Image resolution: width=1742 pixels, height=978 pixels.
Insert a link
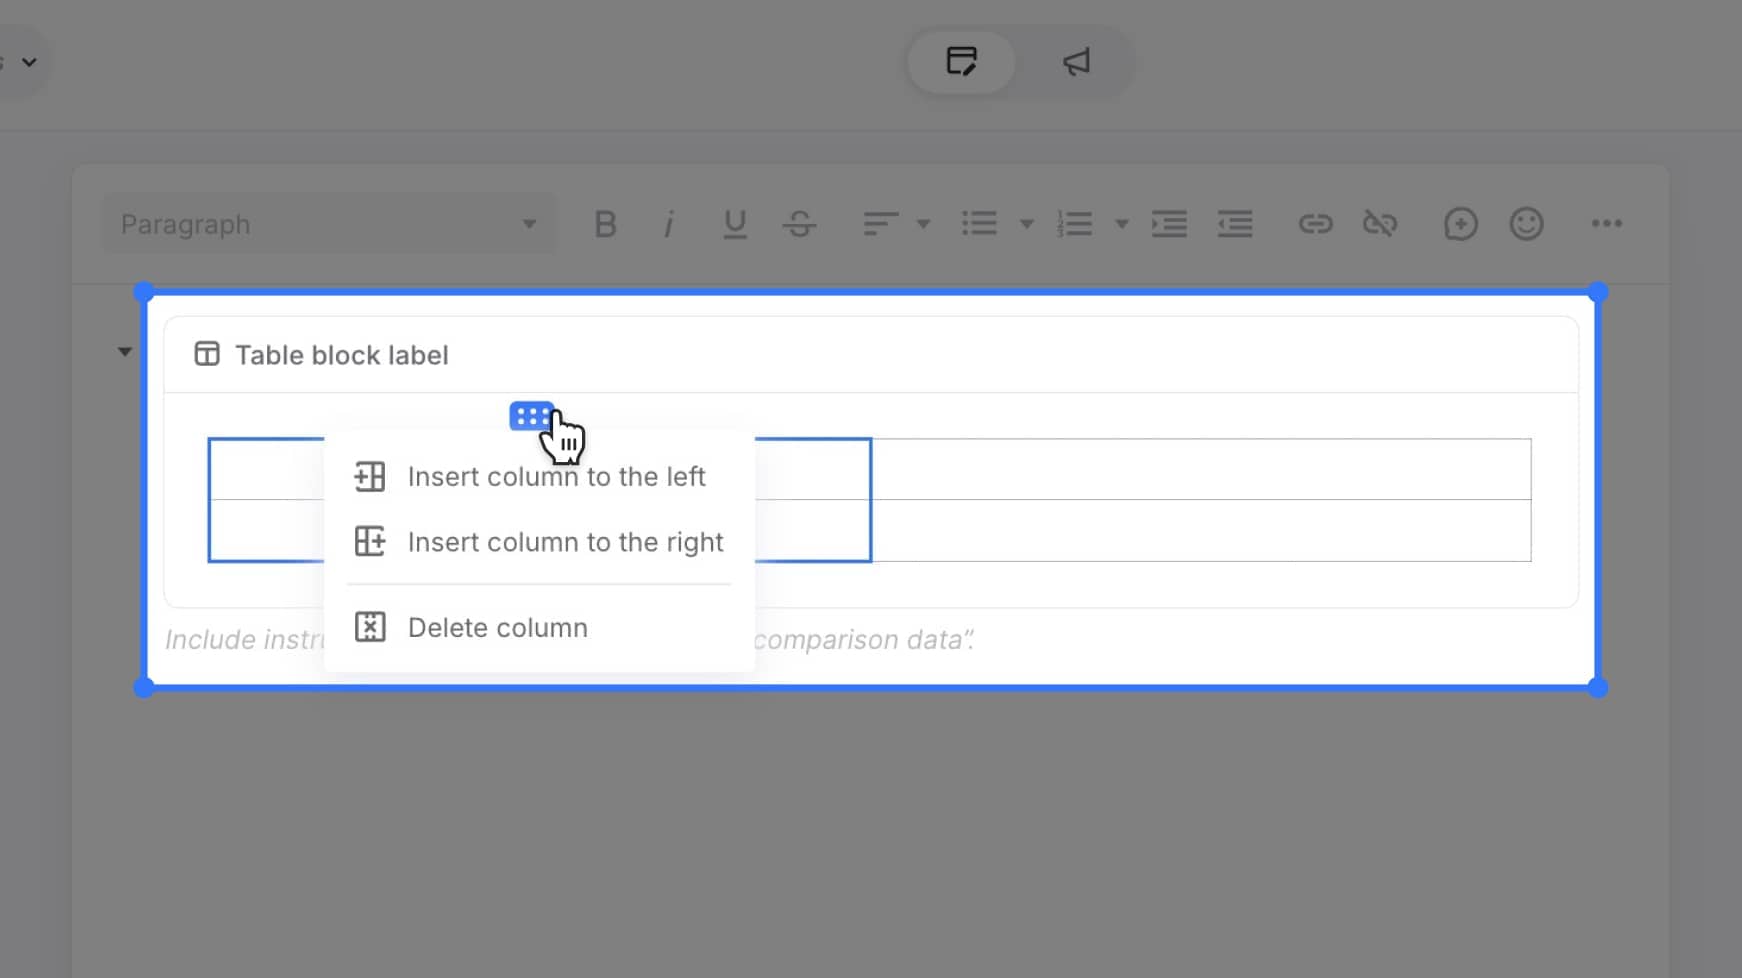coord(1315,224)
